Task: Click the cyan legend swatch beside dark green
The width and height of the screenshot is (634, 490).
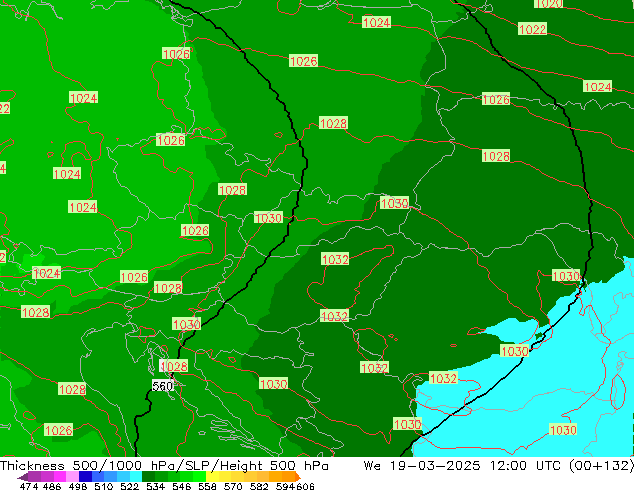Action: pyautogui.click(x=136, y=476)
